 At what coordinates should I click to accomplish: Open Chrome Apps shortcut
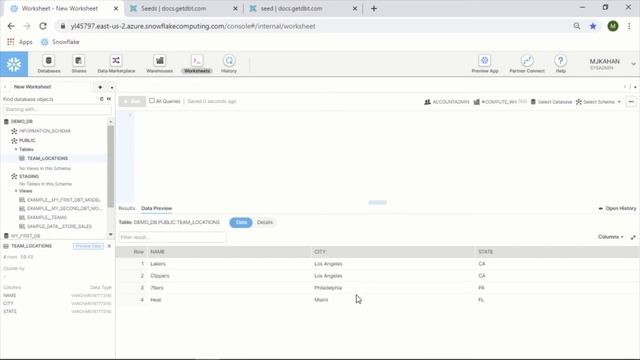[20, 42]
